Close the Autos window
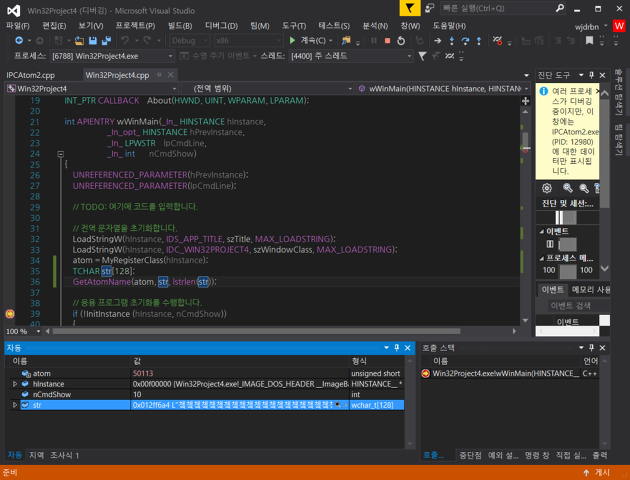This screenshot has height=480, width=630. [x=407, y=348]
